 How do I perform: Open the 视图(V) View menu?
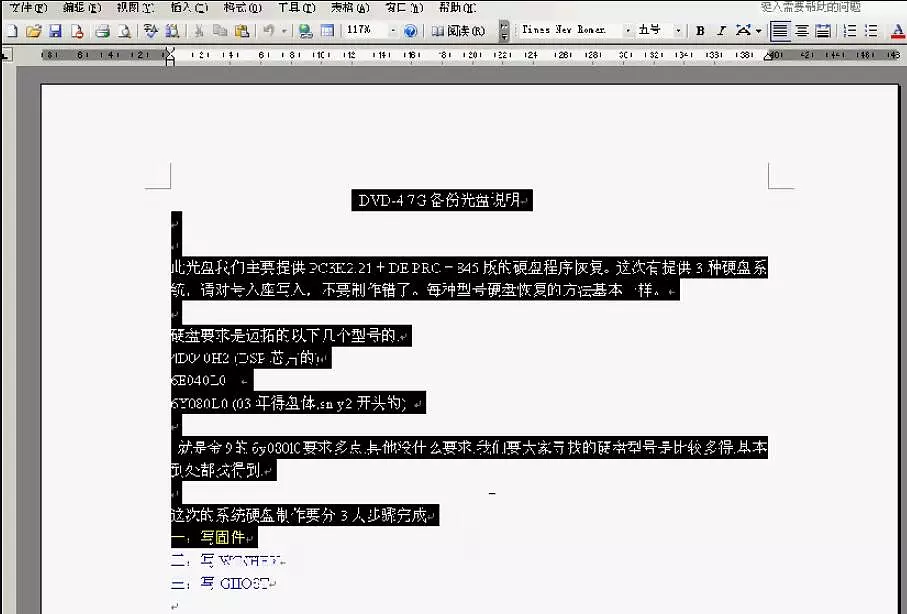pyautogui.click(x=135, y=8)
